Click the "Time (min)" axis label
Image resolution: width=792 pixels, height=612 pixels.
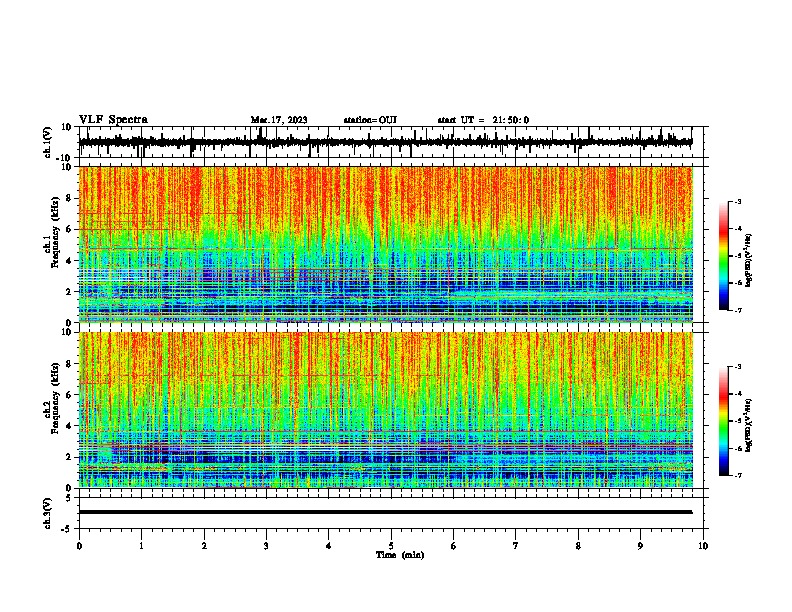(400, 555)
